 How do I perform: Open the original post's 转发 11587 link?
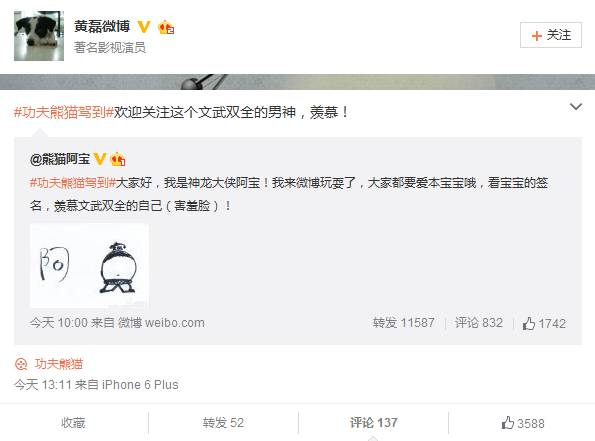[403, 323]
